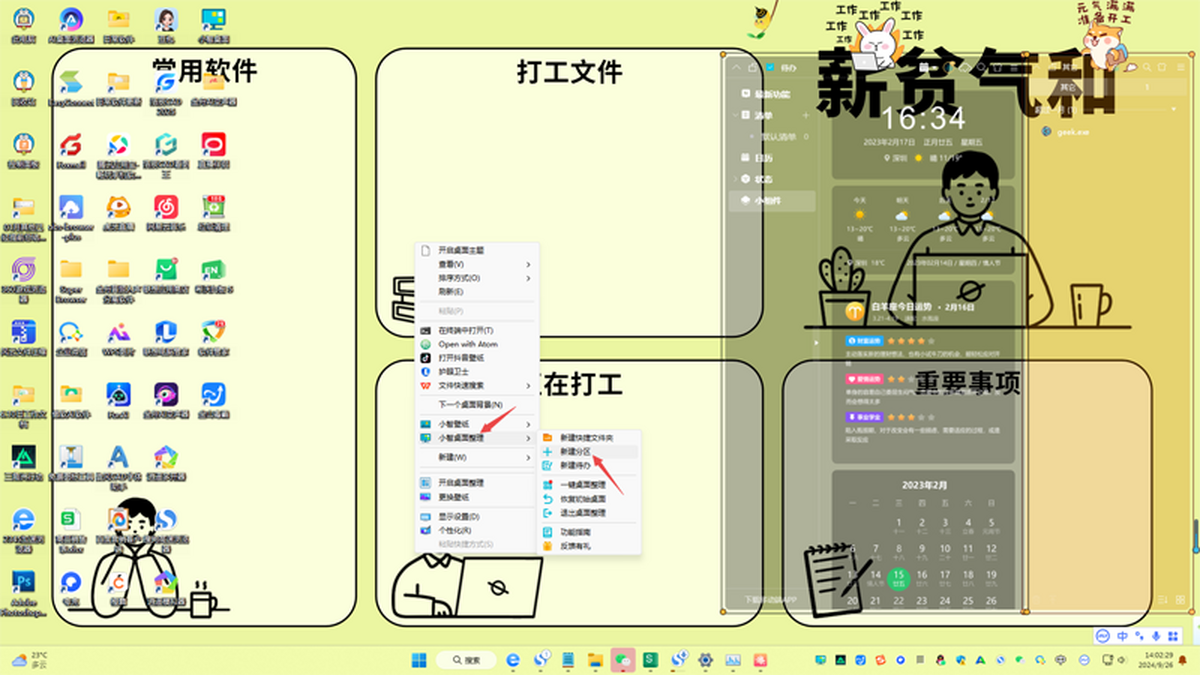This screenshot has height=675, width=1200.
Task: Expand the 小智桌面整理 submenu
Action: (477, 438)
